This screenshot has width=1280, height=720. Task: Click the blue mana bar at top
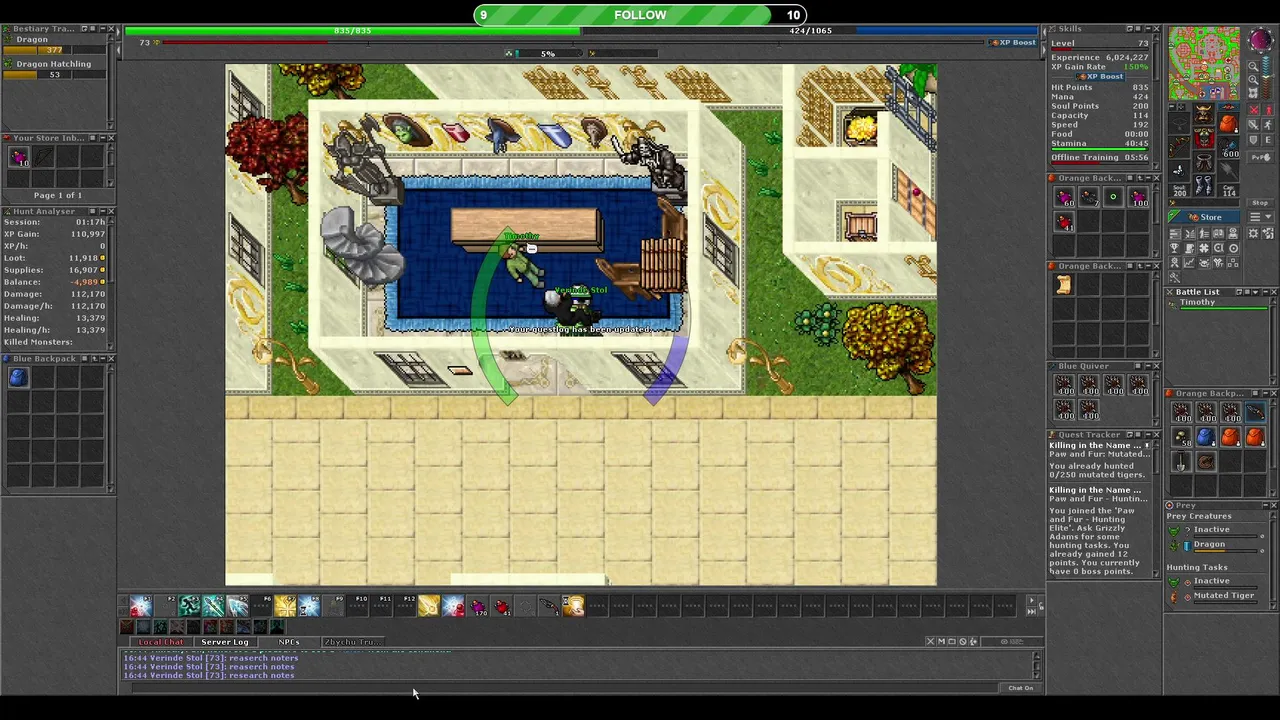point(808,30)
